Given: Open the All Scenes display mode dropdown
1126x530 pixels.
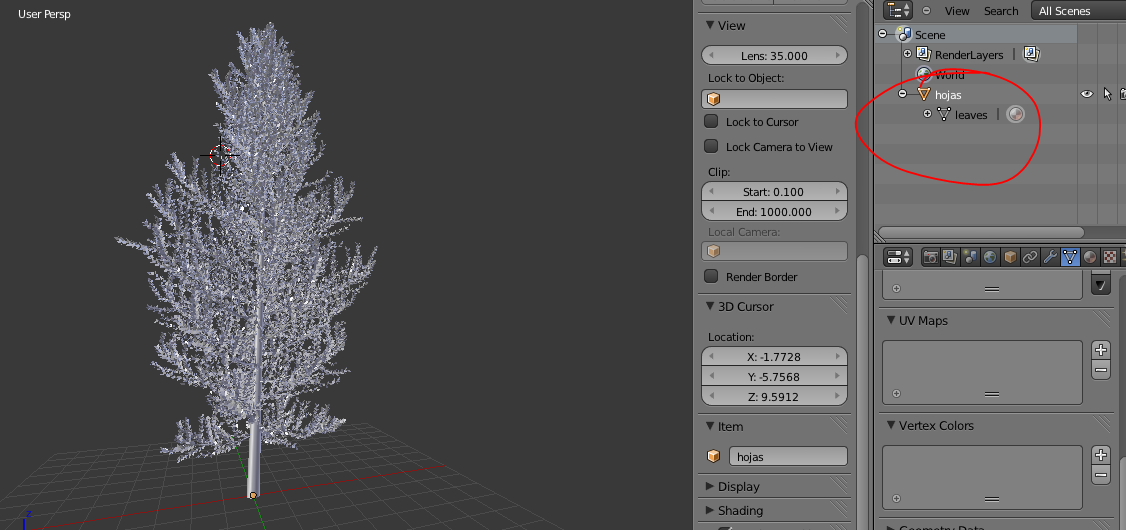Looking at the screenshot, I should click(1078, 10).
